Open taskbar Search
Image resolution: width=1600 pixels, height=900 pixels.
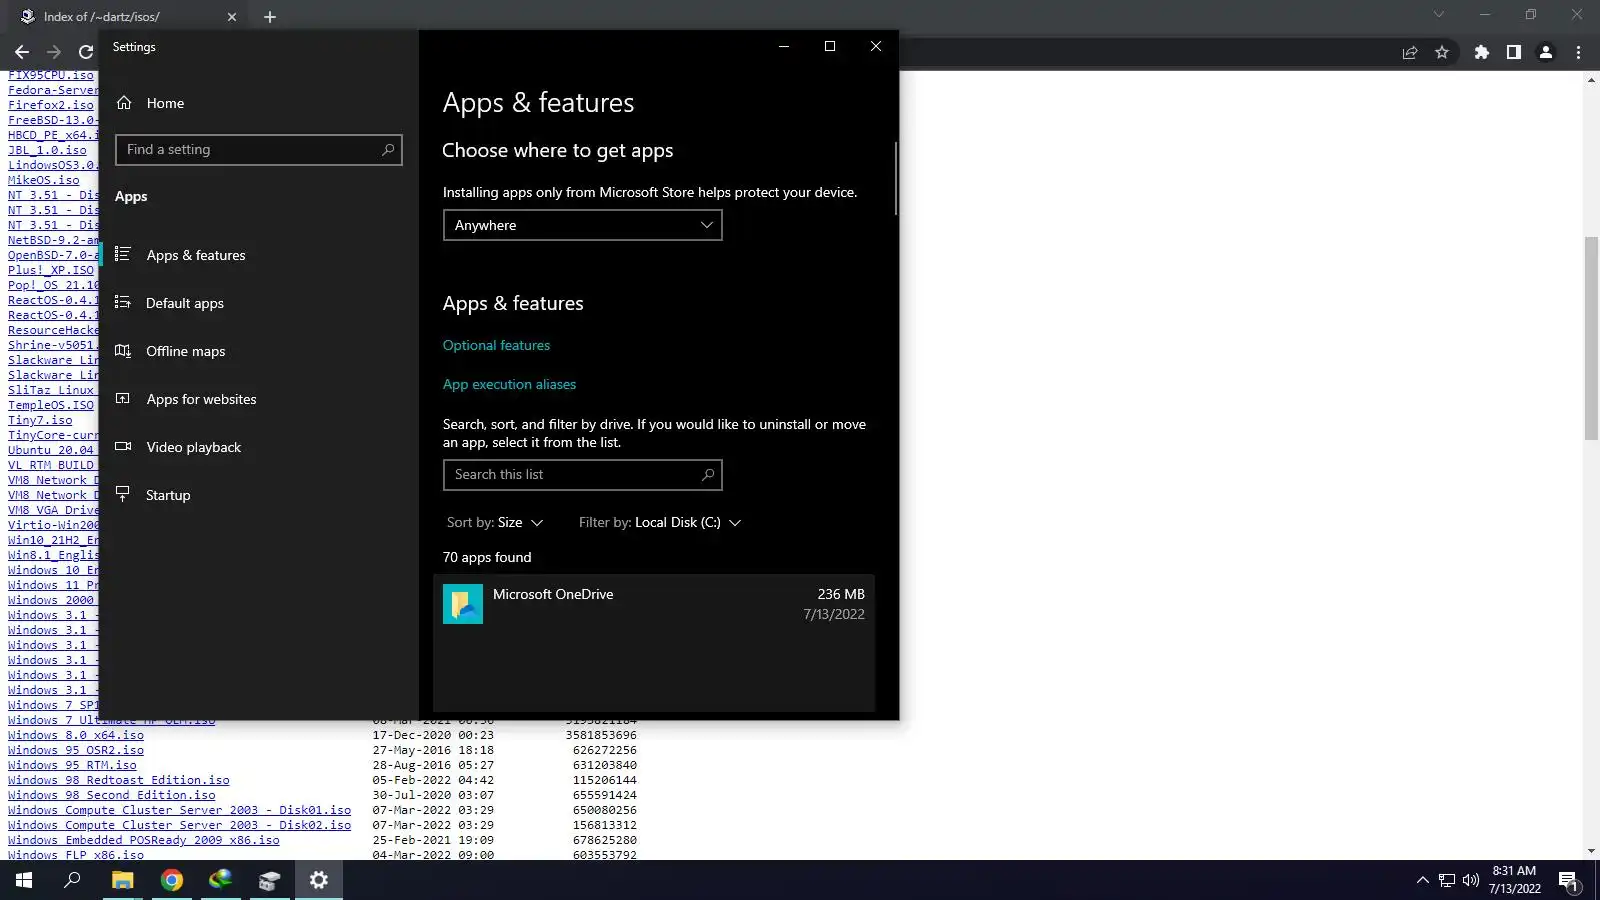pyautogui.click(x=72, y=880)
